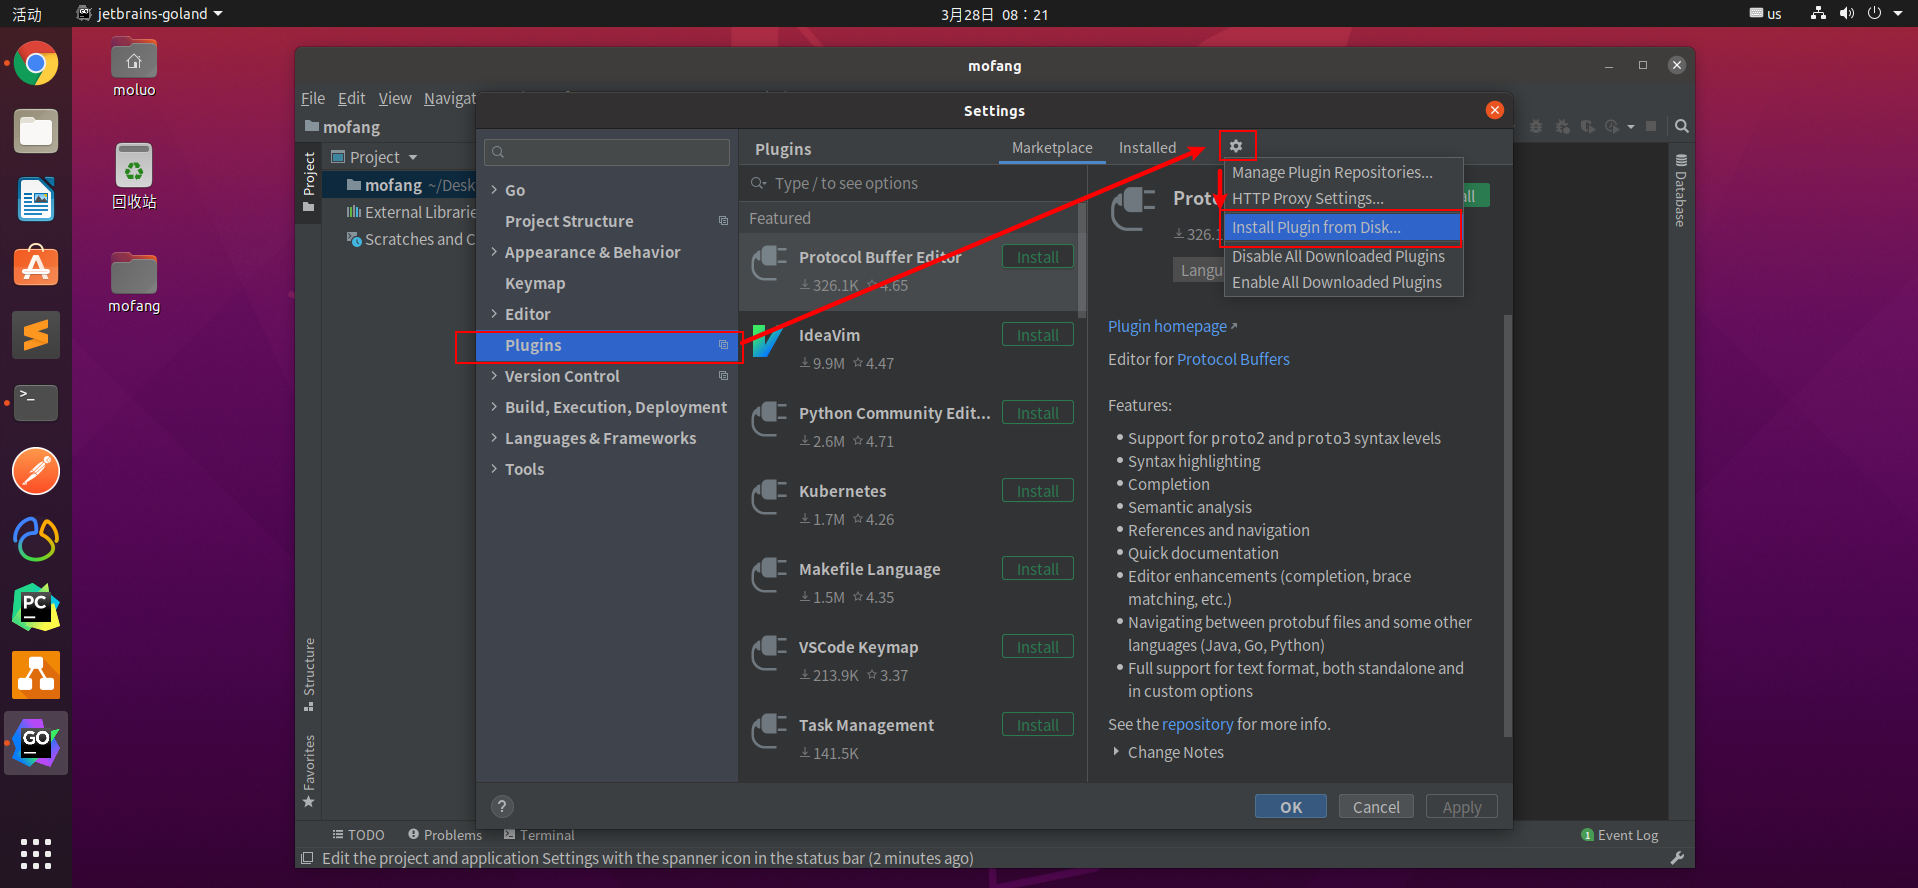Select Keymap in settings tree
The image size is (1918, 888).
[x=535, y=283]
